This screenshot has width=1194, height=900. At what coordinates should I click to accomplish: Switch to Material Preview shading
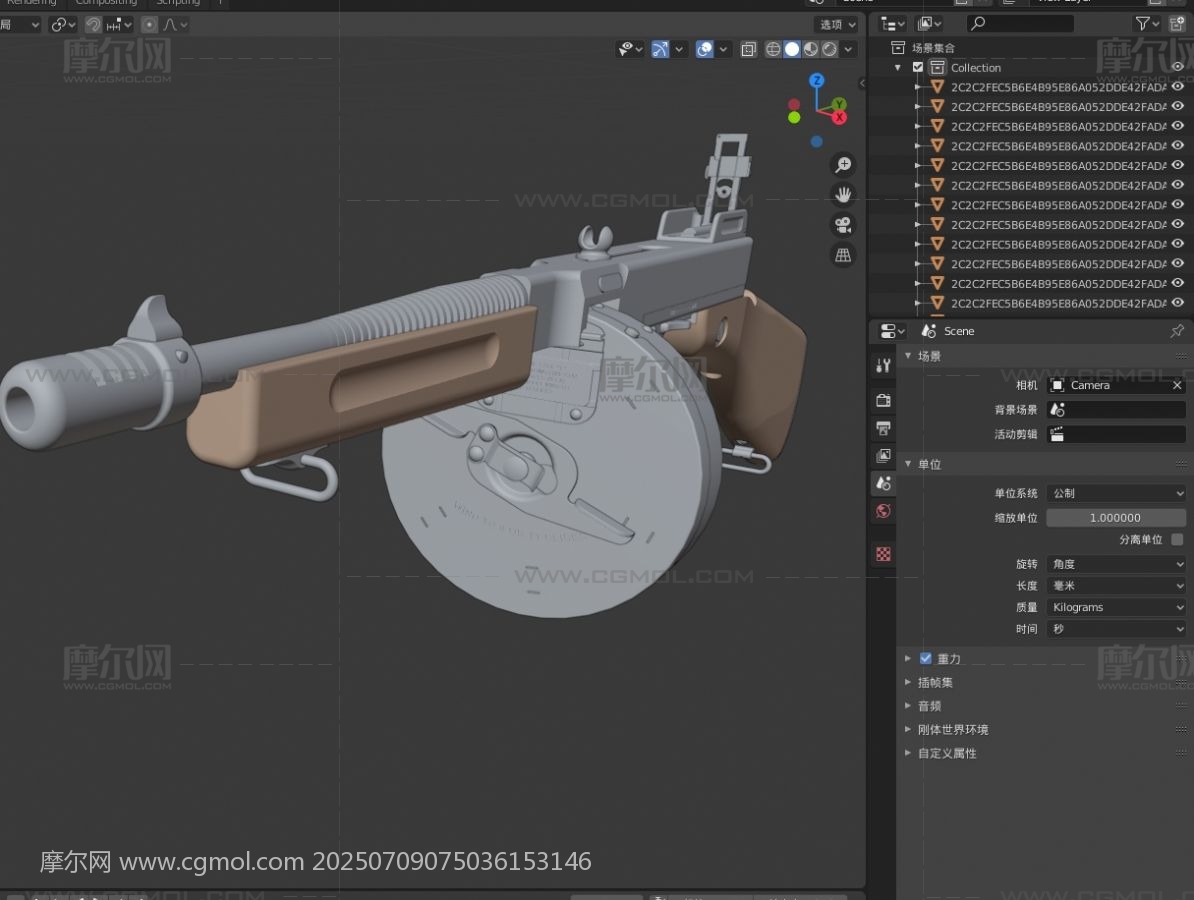(x=811, y=49)
